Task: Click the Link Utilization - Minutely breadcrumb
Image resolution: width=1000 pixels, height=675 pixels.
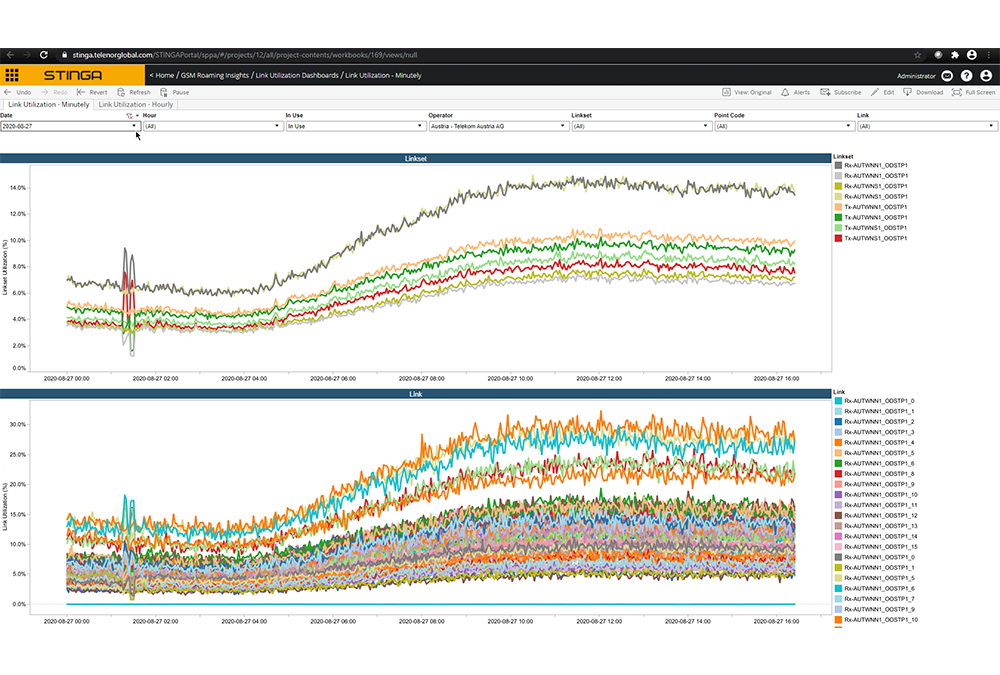Action: [383, 75]
